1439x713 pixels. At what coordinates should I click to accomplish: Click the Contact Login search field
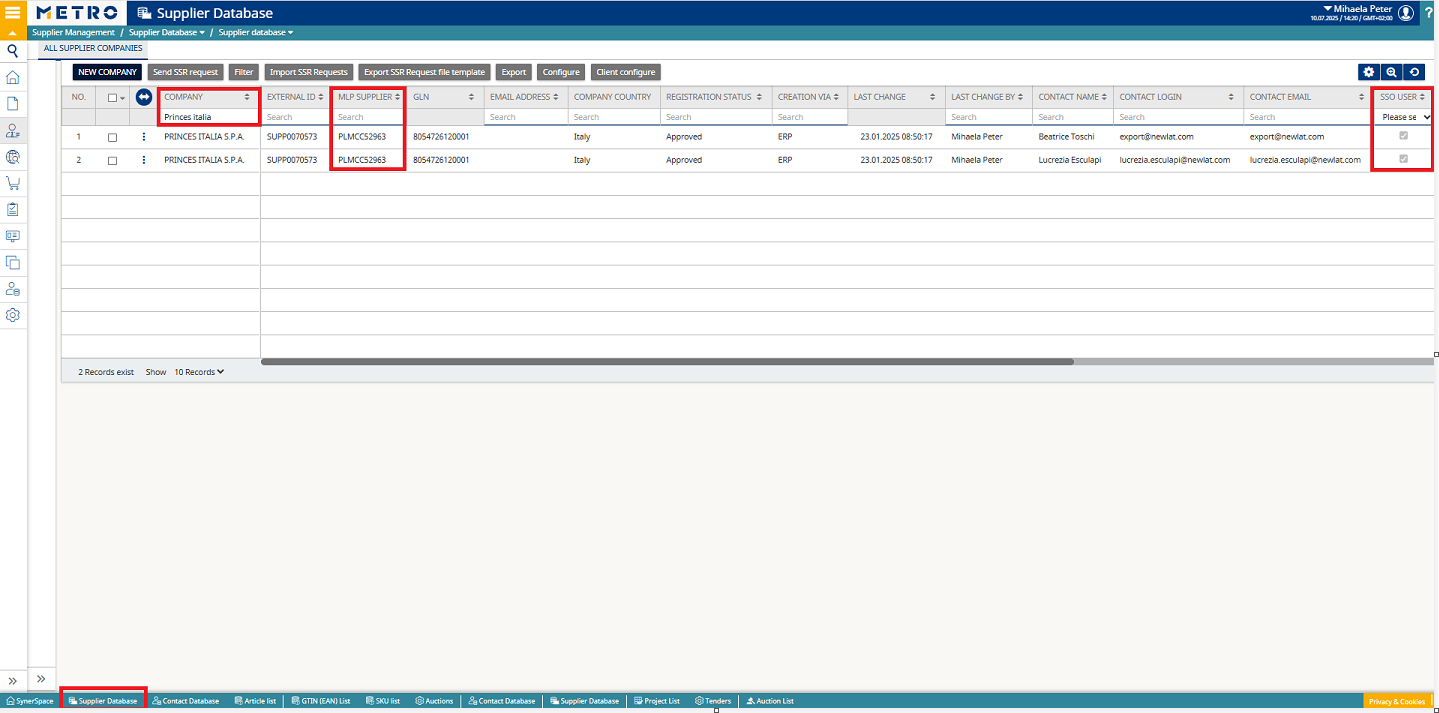[x=1178, y=117]
